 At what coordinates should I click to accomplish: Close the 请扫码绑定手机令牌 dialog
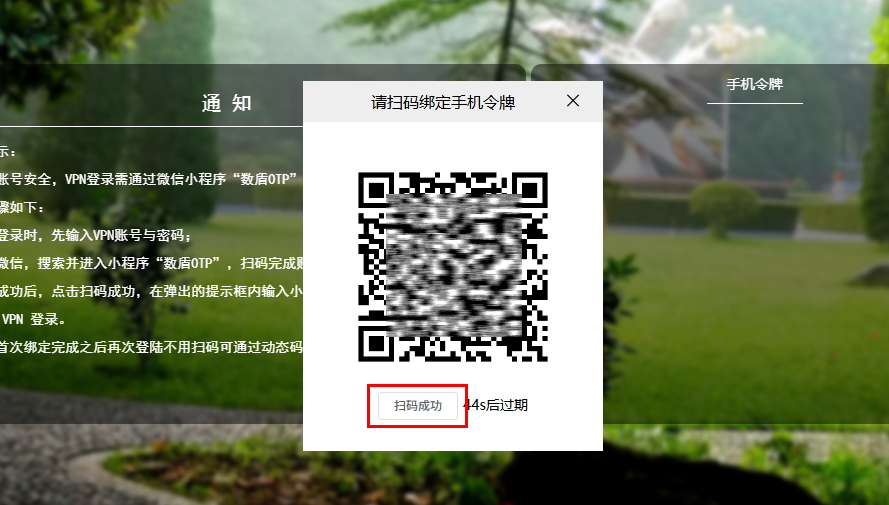[573, 101]
